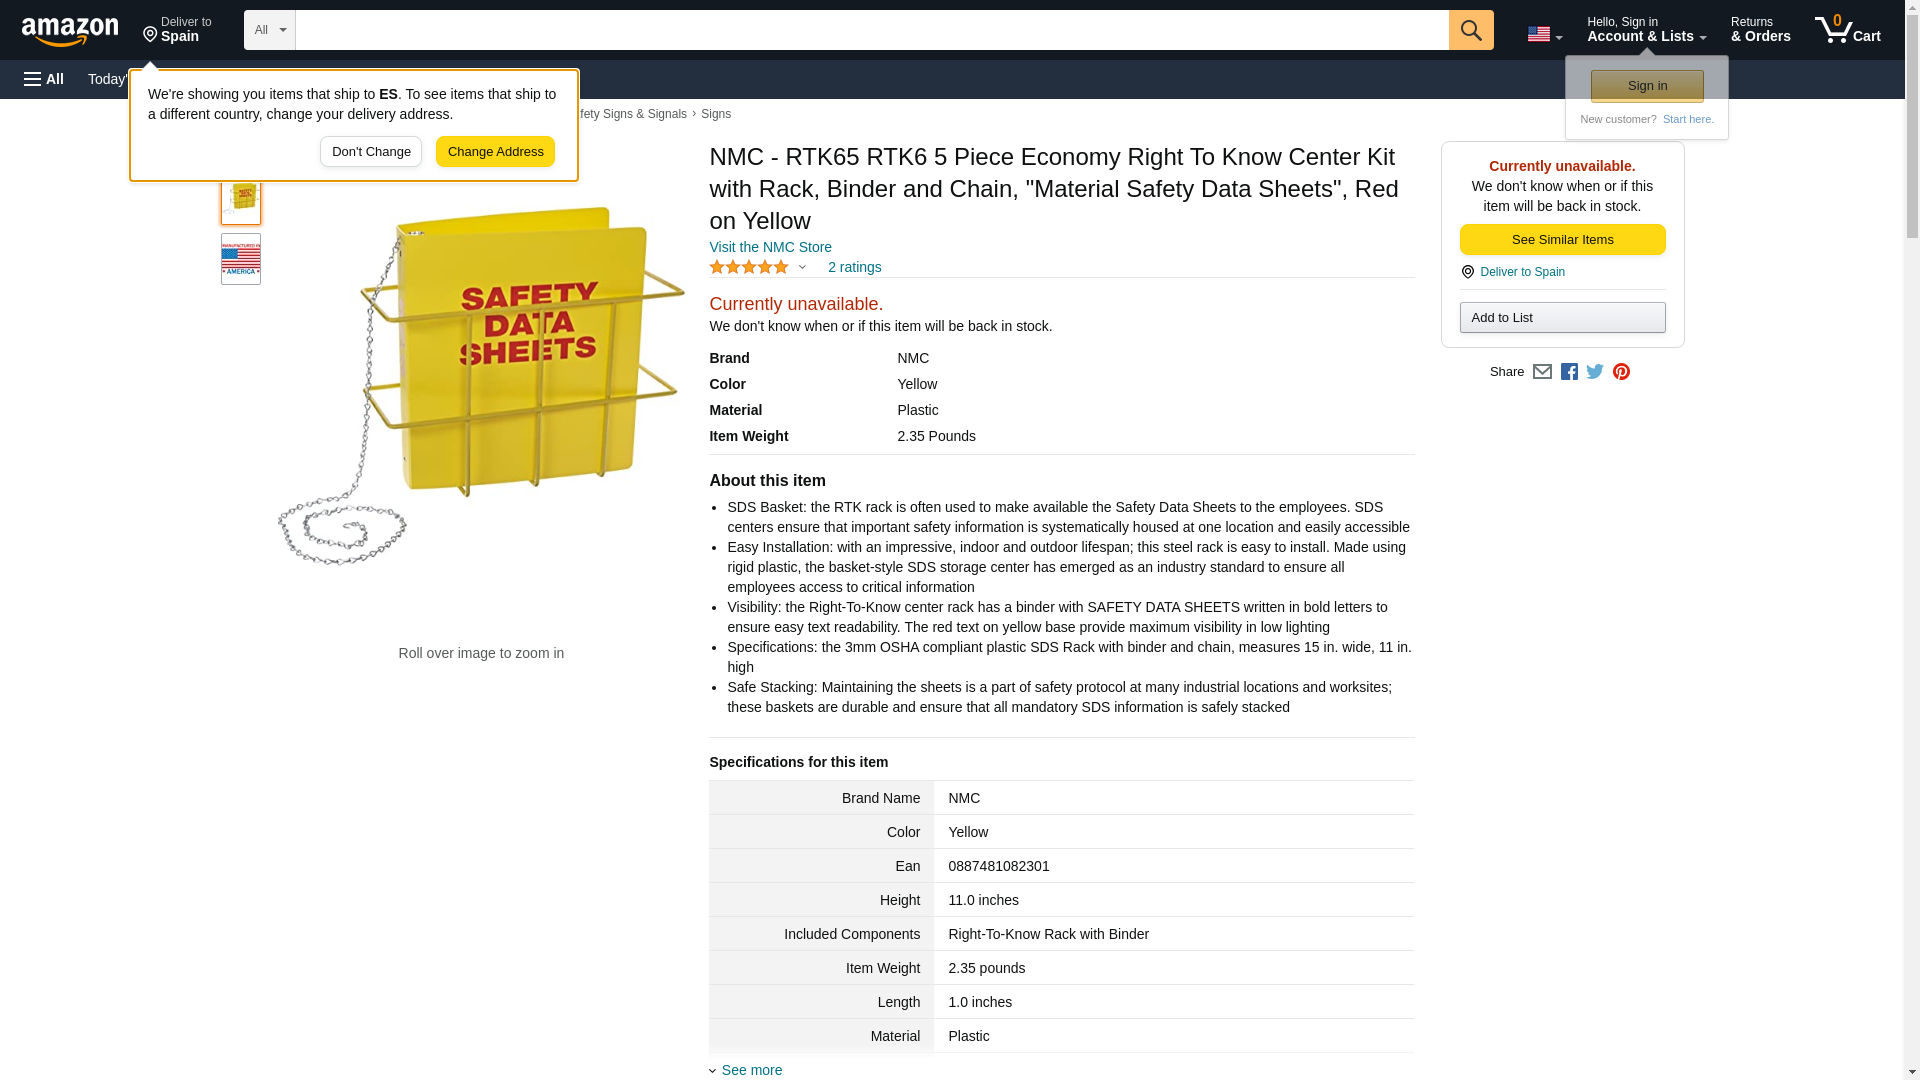Screen dimensions: 1920x1080
Task: Open Visit the NMC Store link
Action: coord(770,247)
